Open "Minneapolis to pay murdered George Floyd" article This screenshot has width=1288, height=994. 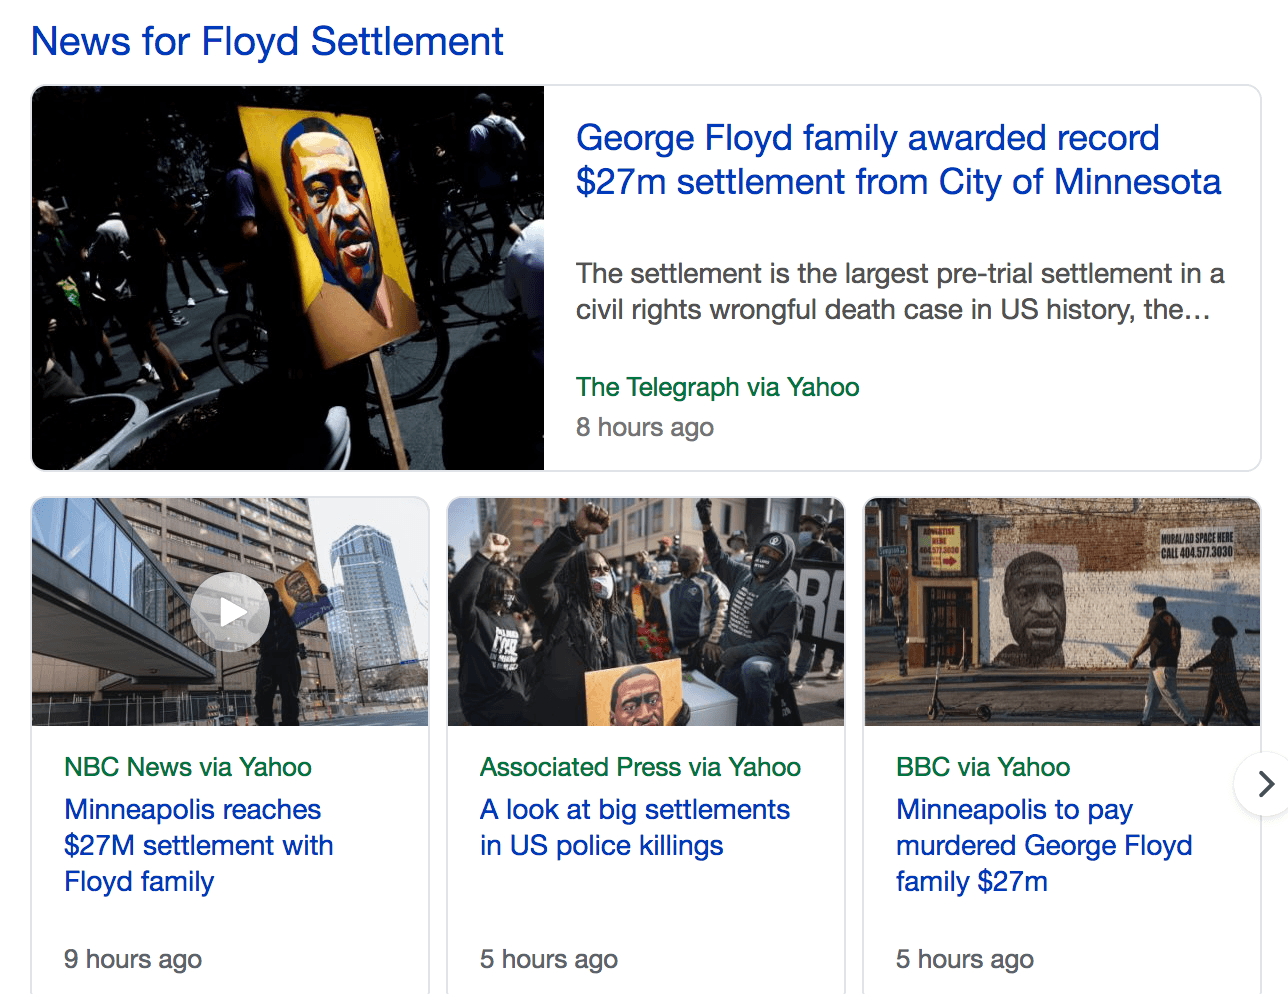click(1043, 845)
